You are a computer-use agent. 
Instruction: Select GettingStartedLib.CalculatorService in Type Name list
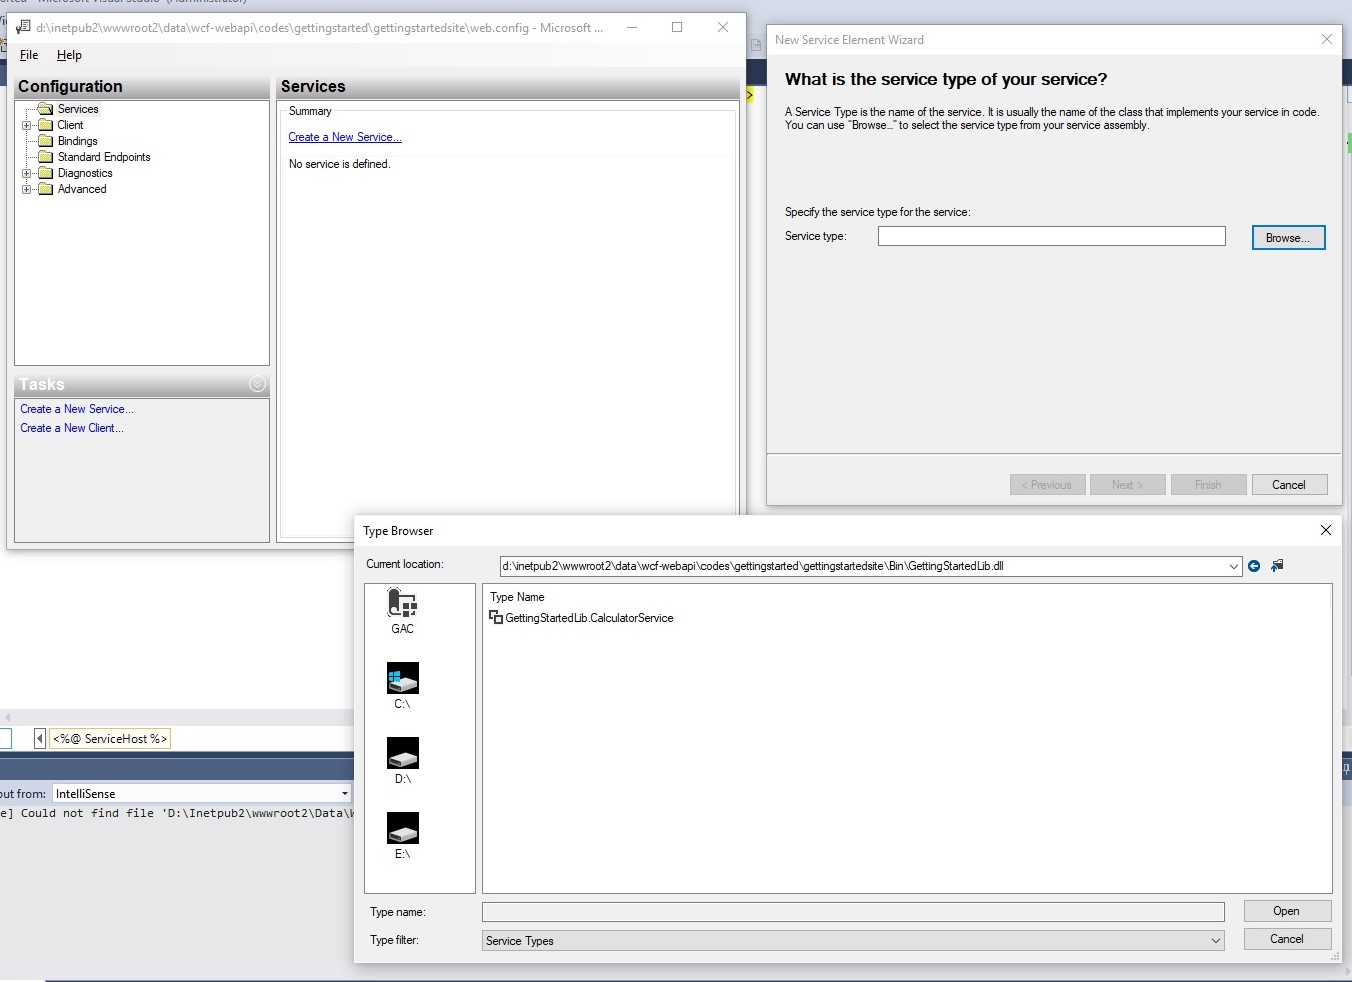click(x=589, y=618)
